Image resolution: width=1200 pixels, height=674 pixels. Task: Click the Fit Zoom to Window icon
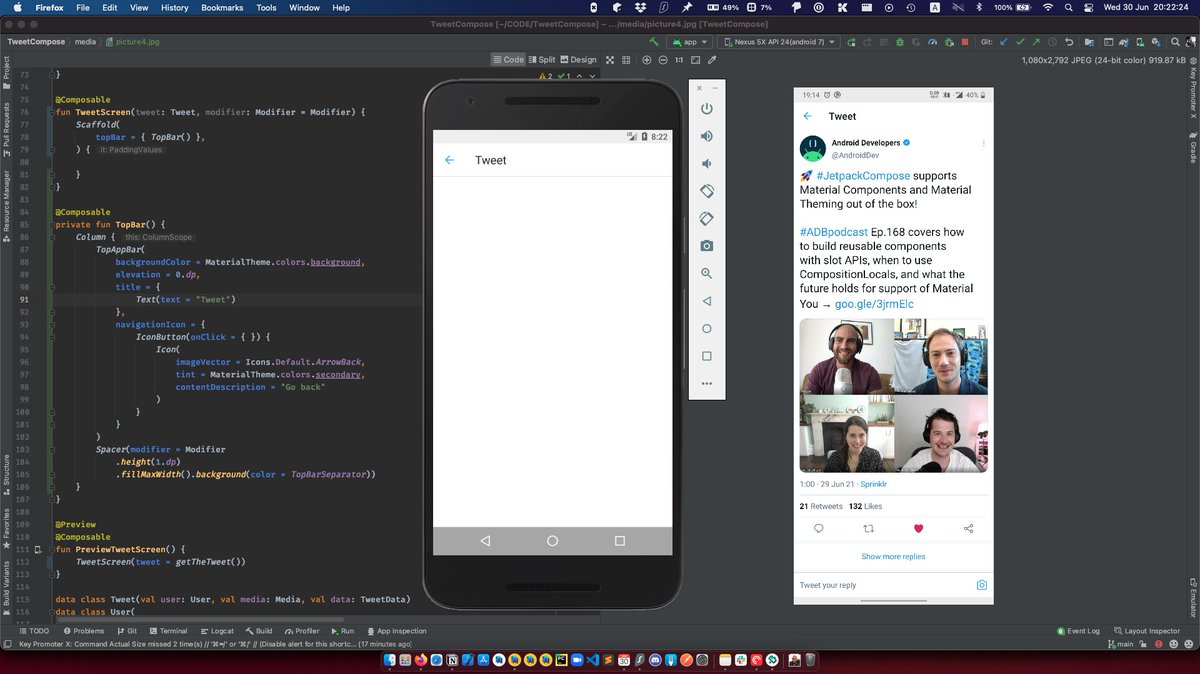[695, 60]
